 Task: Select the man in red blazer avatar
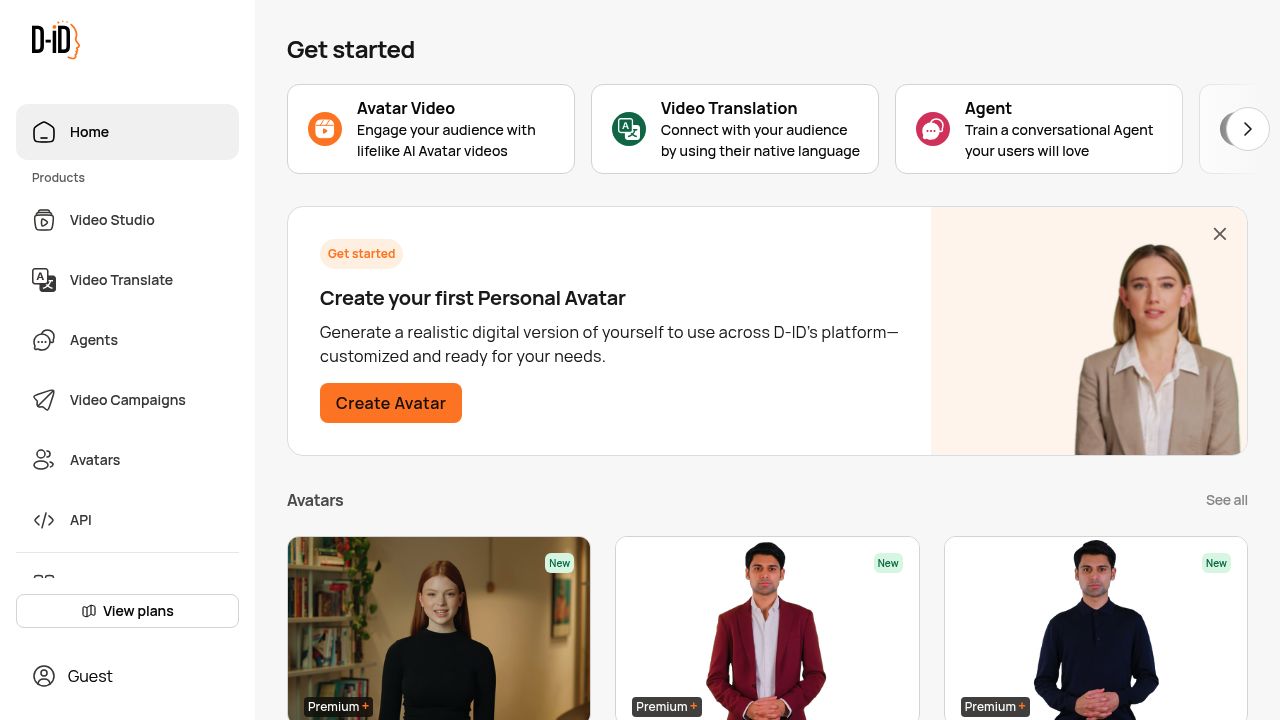(767, 628)
